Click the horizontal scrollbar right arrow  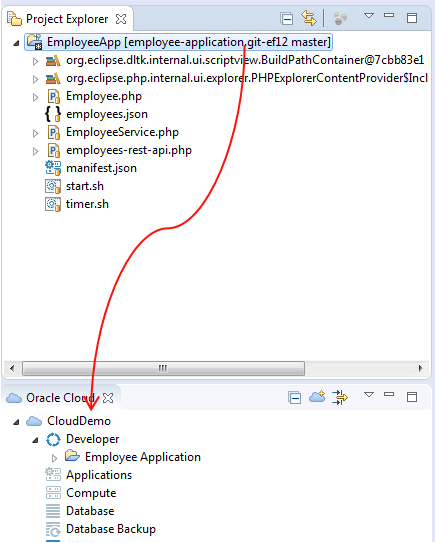point(420,368)
